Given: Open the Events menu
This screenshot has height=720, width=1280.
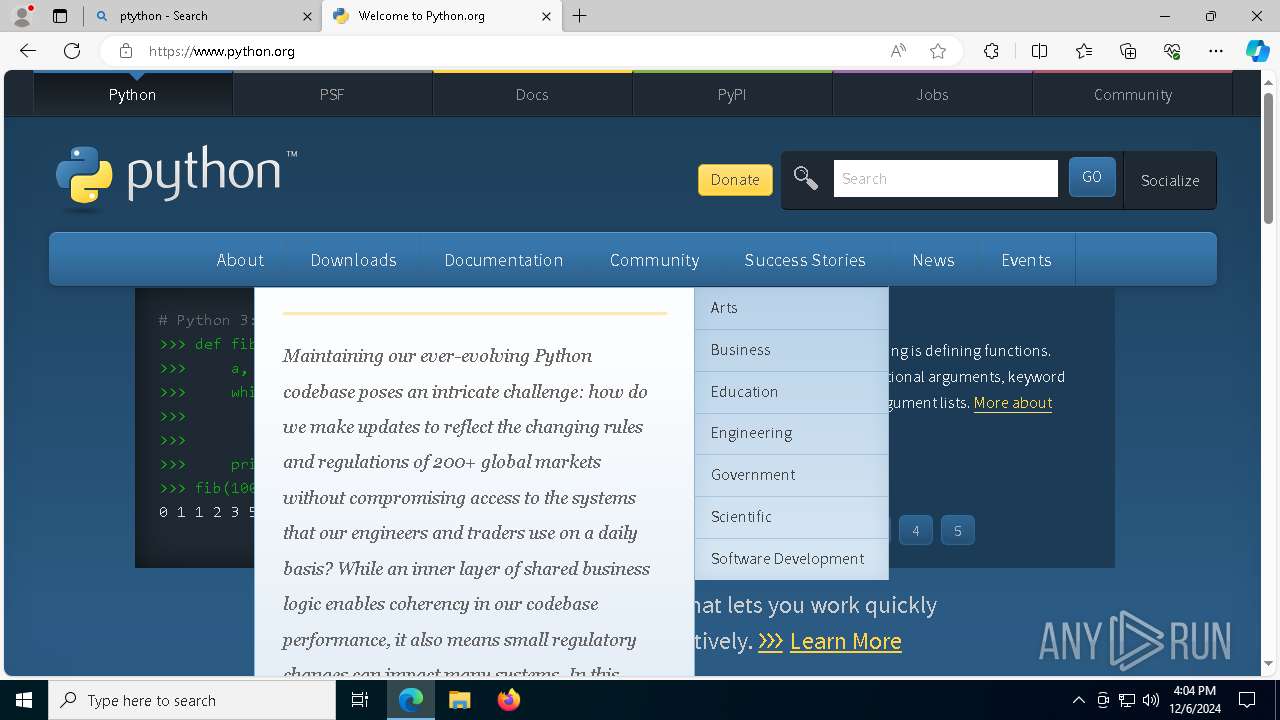Looking at the screenshot, I should [x=1026, y=259].
